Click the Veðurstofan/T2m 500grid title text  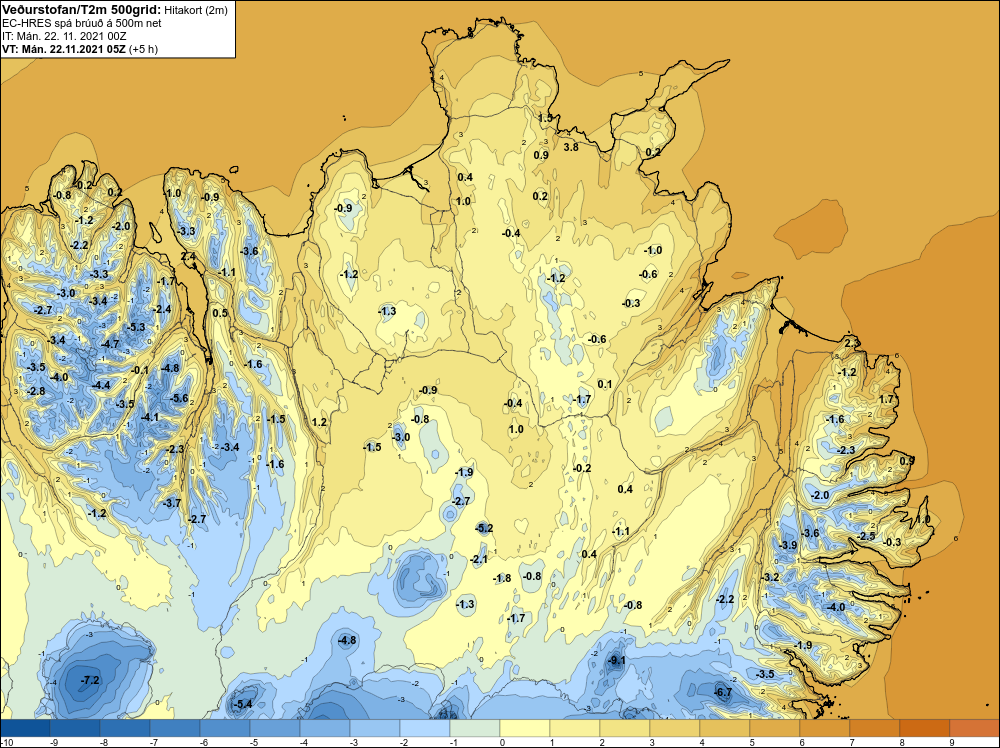pos(82,9)
